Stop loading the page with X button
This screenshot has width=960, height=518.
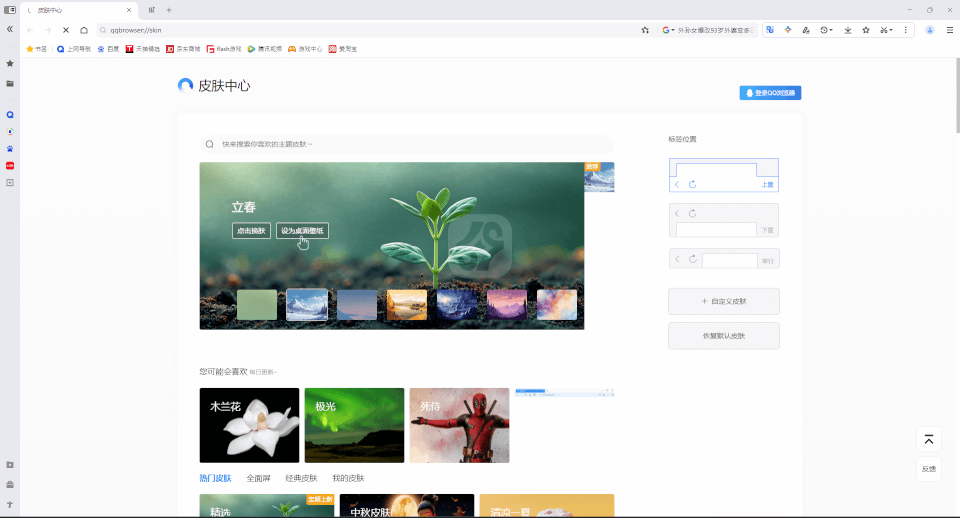[x=66, y=30]
